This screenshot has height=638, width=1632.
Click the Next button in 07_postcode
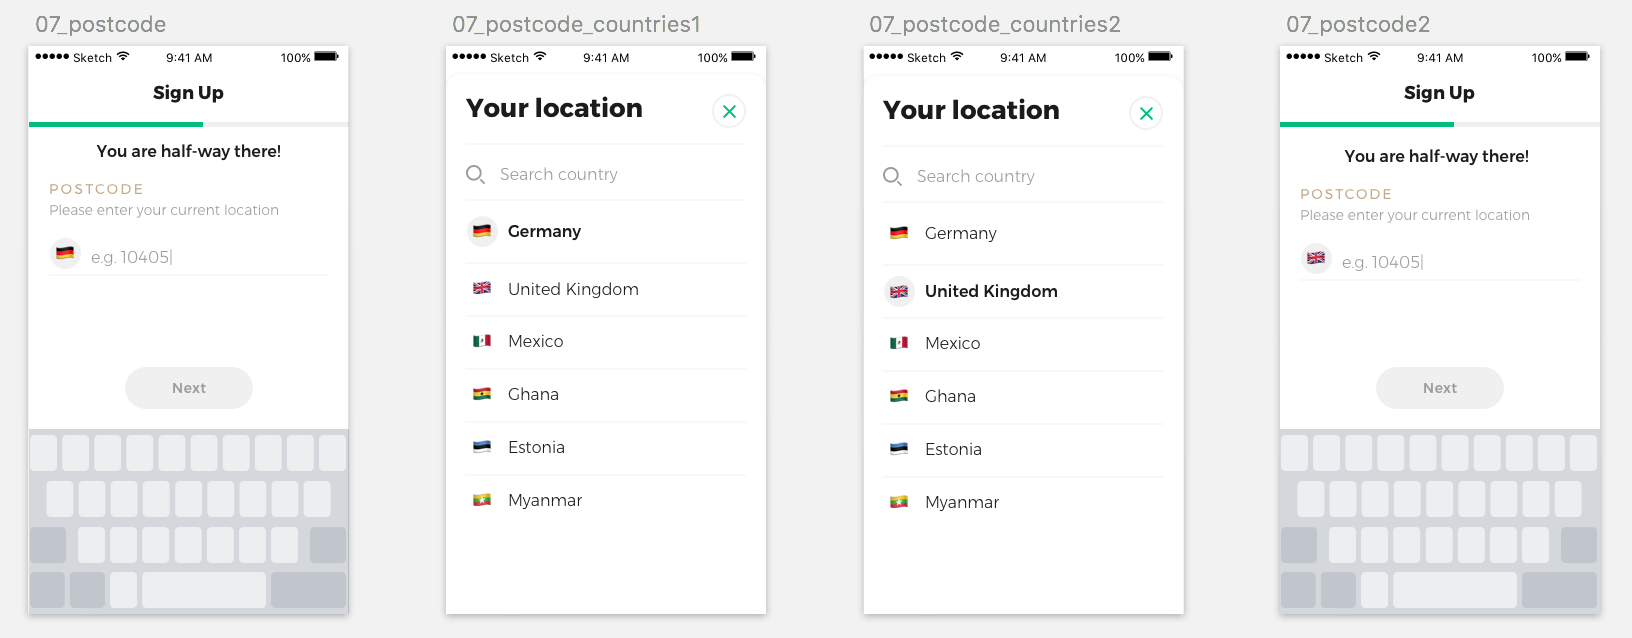(189, 388)
